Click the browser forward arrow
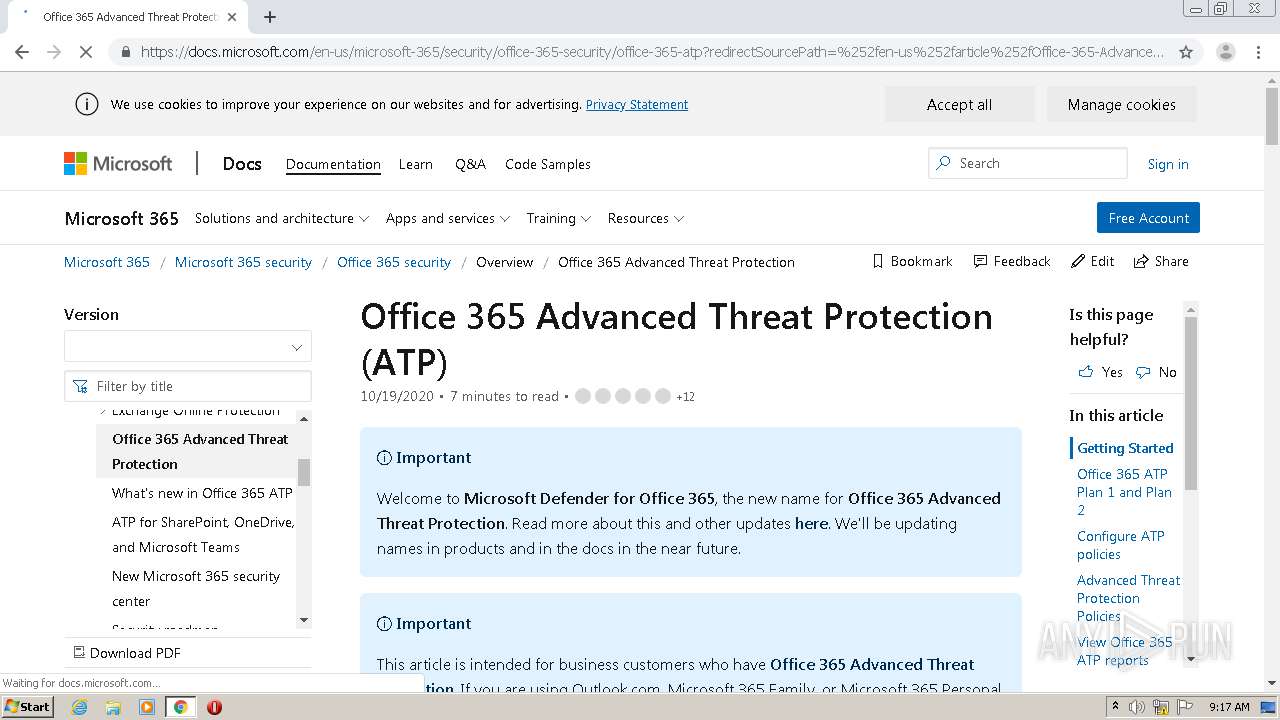The width and height of the screenshot is (1280, 720). coord(54,52)
